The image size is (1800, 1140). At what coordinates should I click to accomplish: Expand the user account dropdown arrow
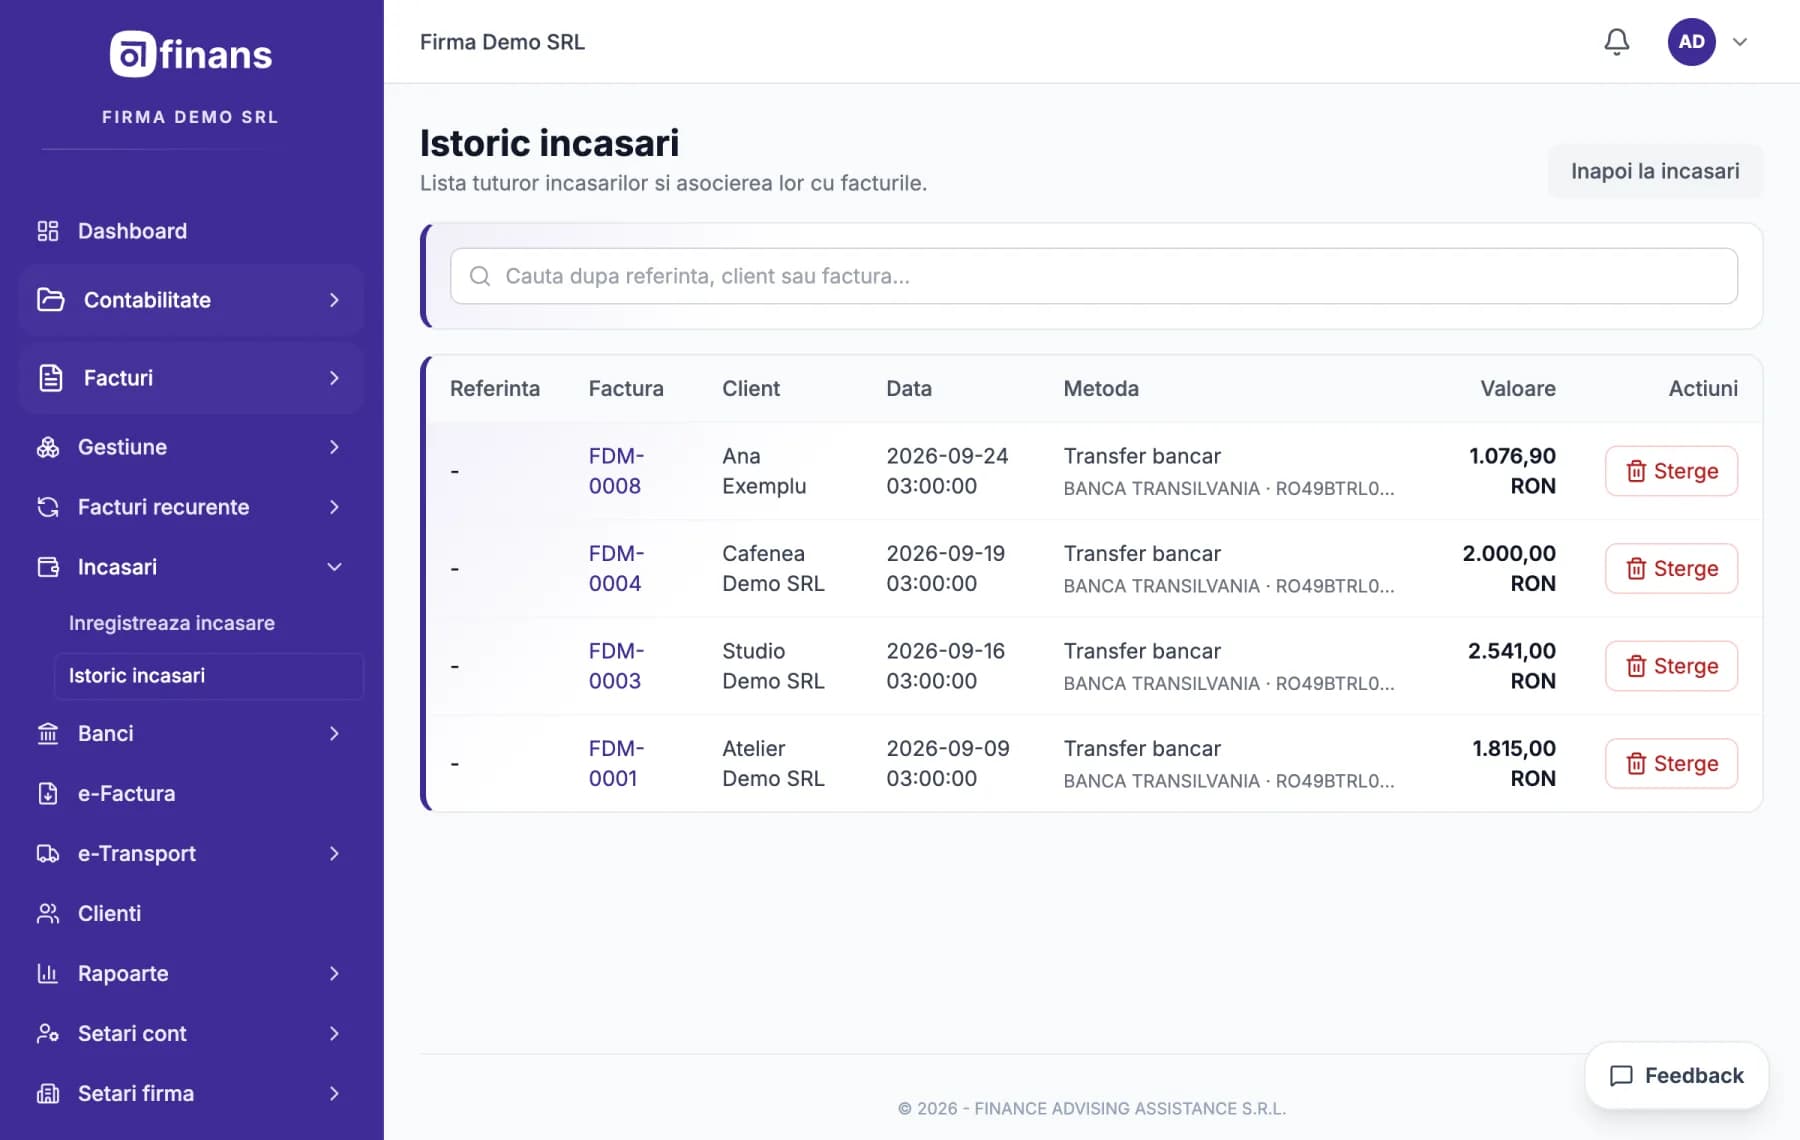1740,42
